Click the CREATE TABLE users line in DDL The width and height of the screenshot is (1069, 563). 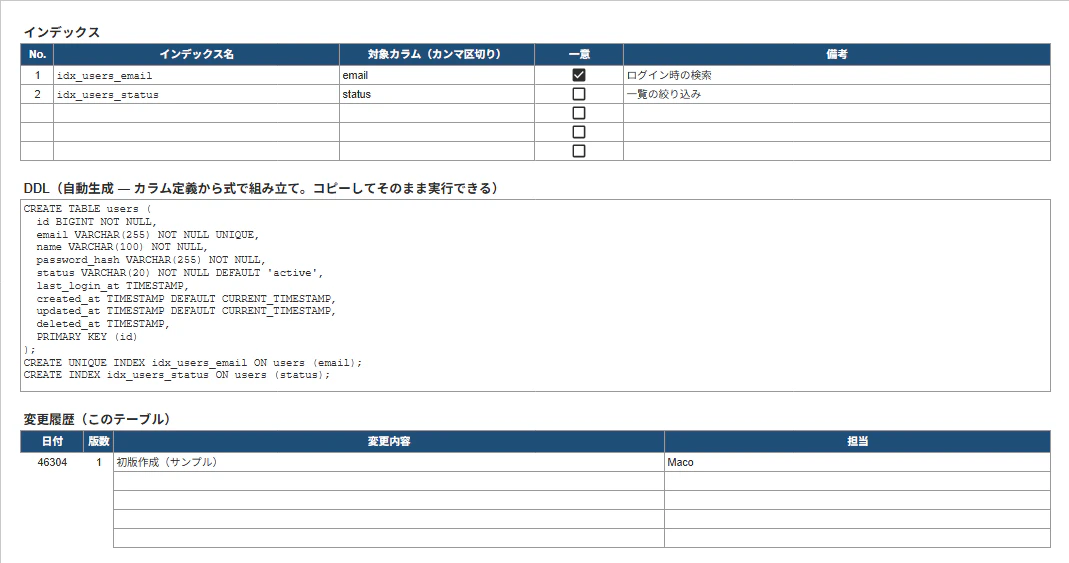click(x=87, y=209)
